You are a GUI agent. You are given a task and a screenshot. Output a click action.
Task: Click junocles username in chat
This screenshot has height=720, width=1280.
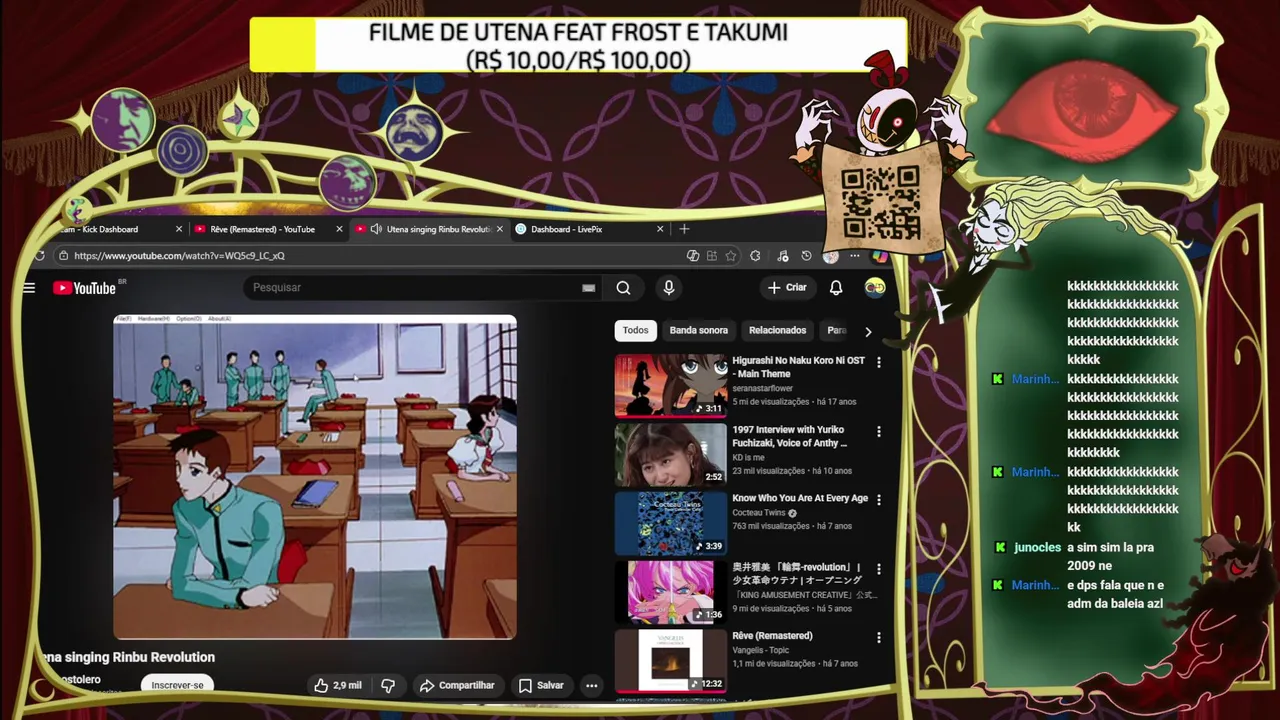(x=1037, y=548)
